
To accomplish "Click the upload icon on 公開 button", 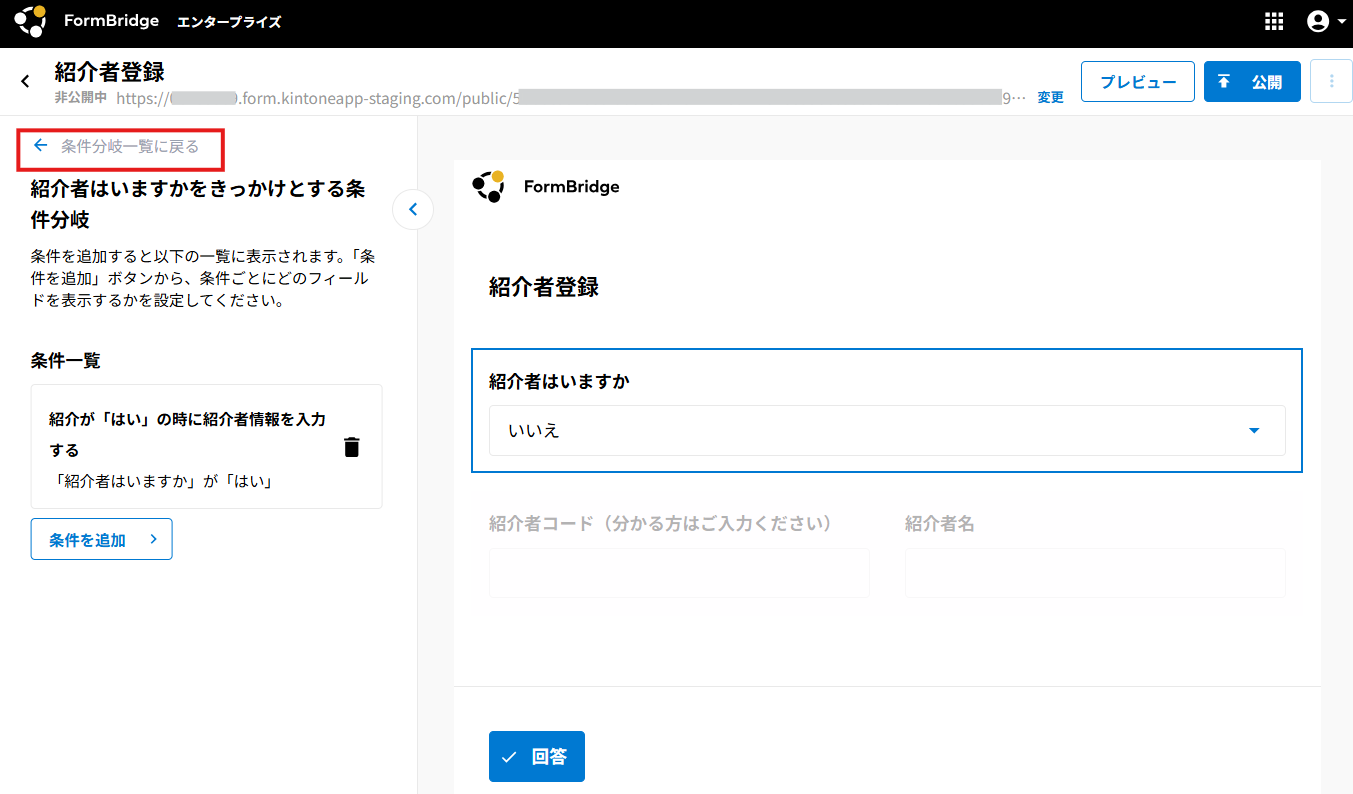I will 1224,82.
